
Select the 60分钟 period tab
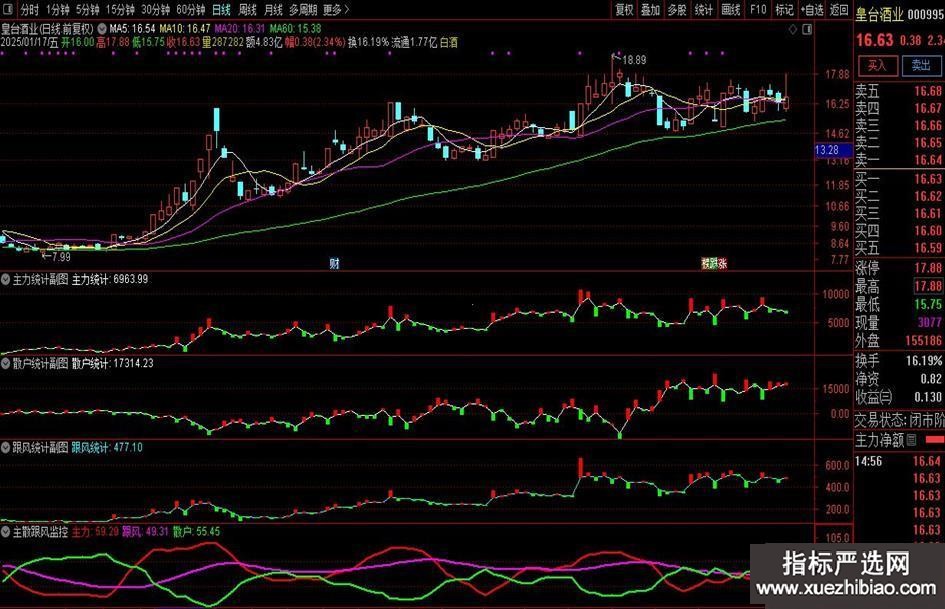191,10
